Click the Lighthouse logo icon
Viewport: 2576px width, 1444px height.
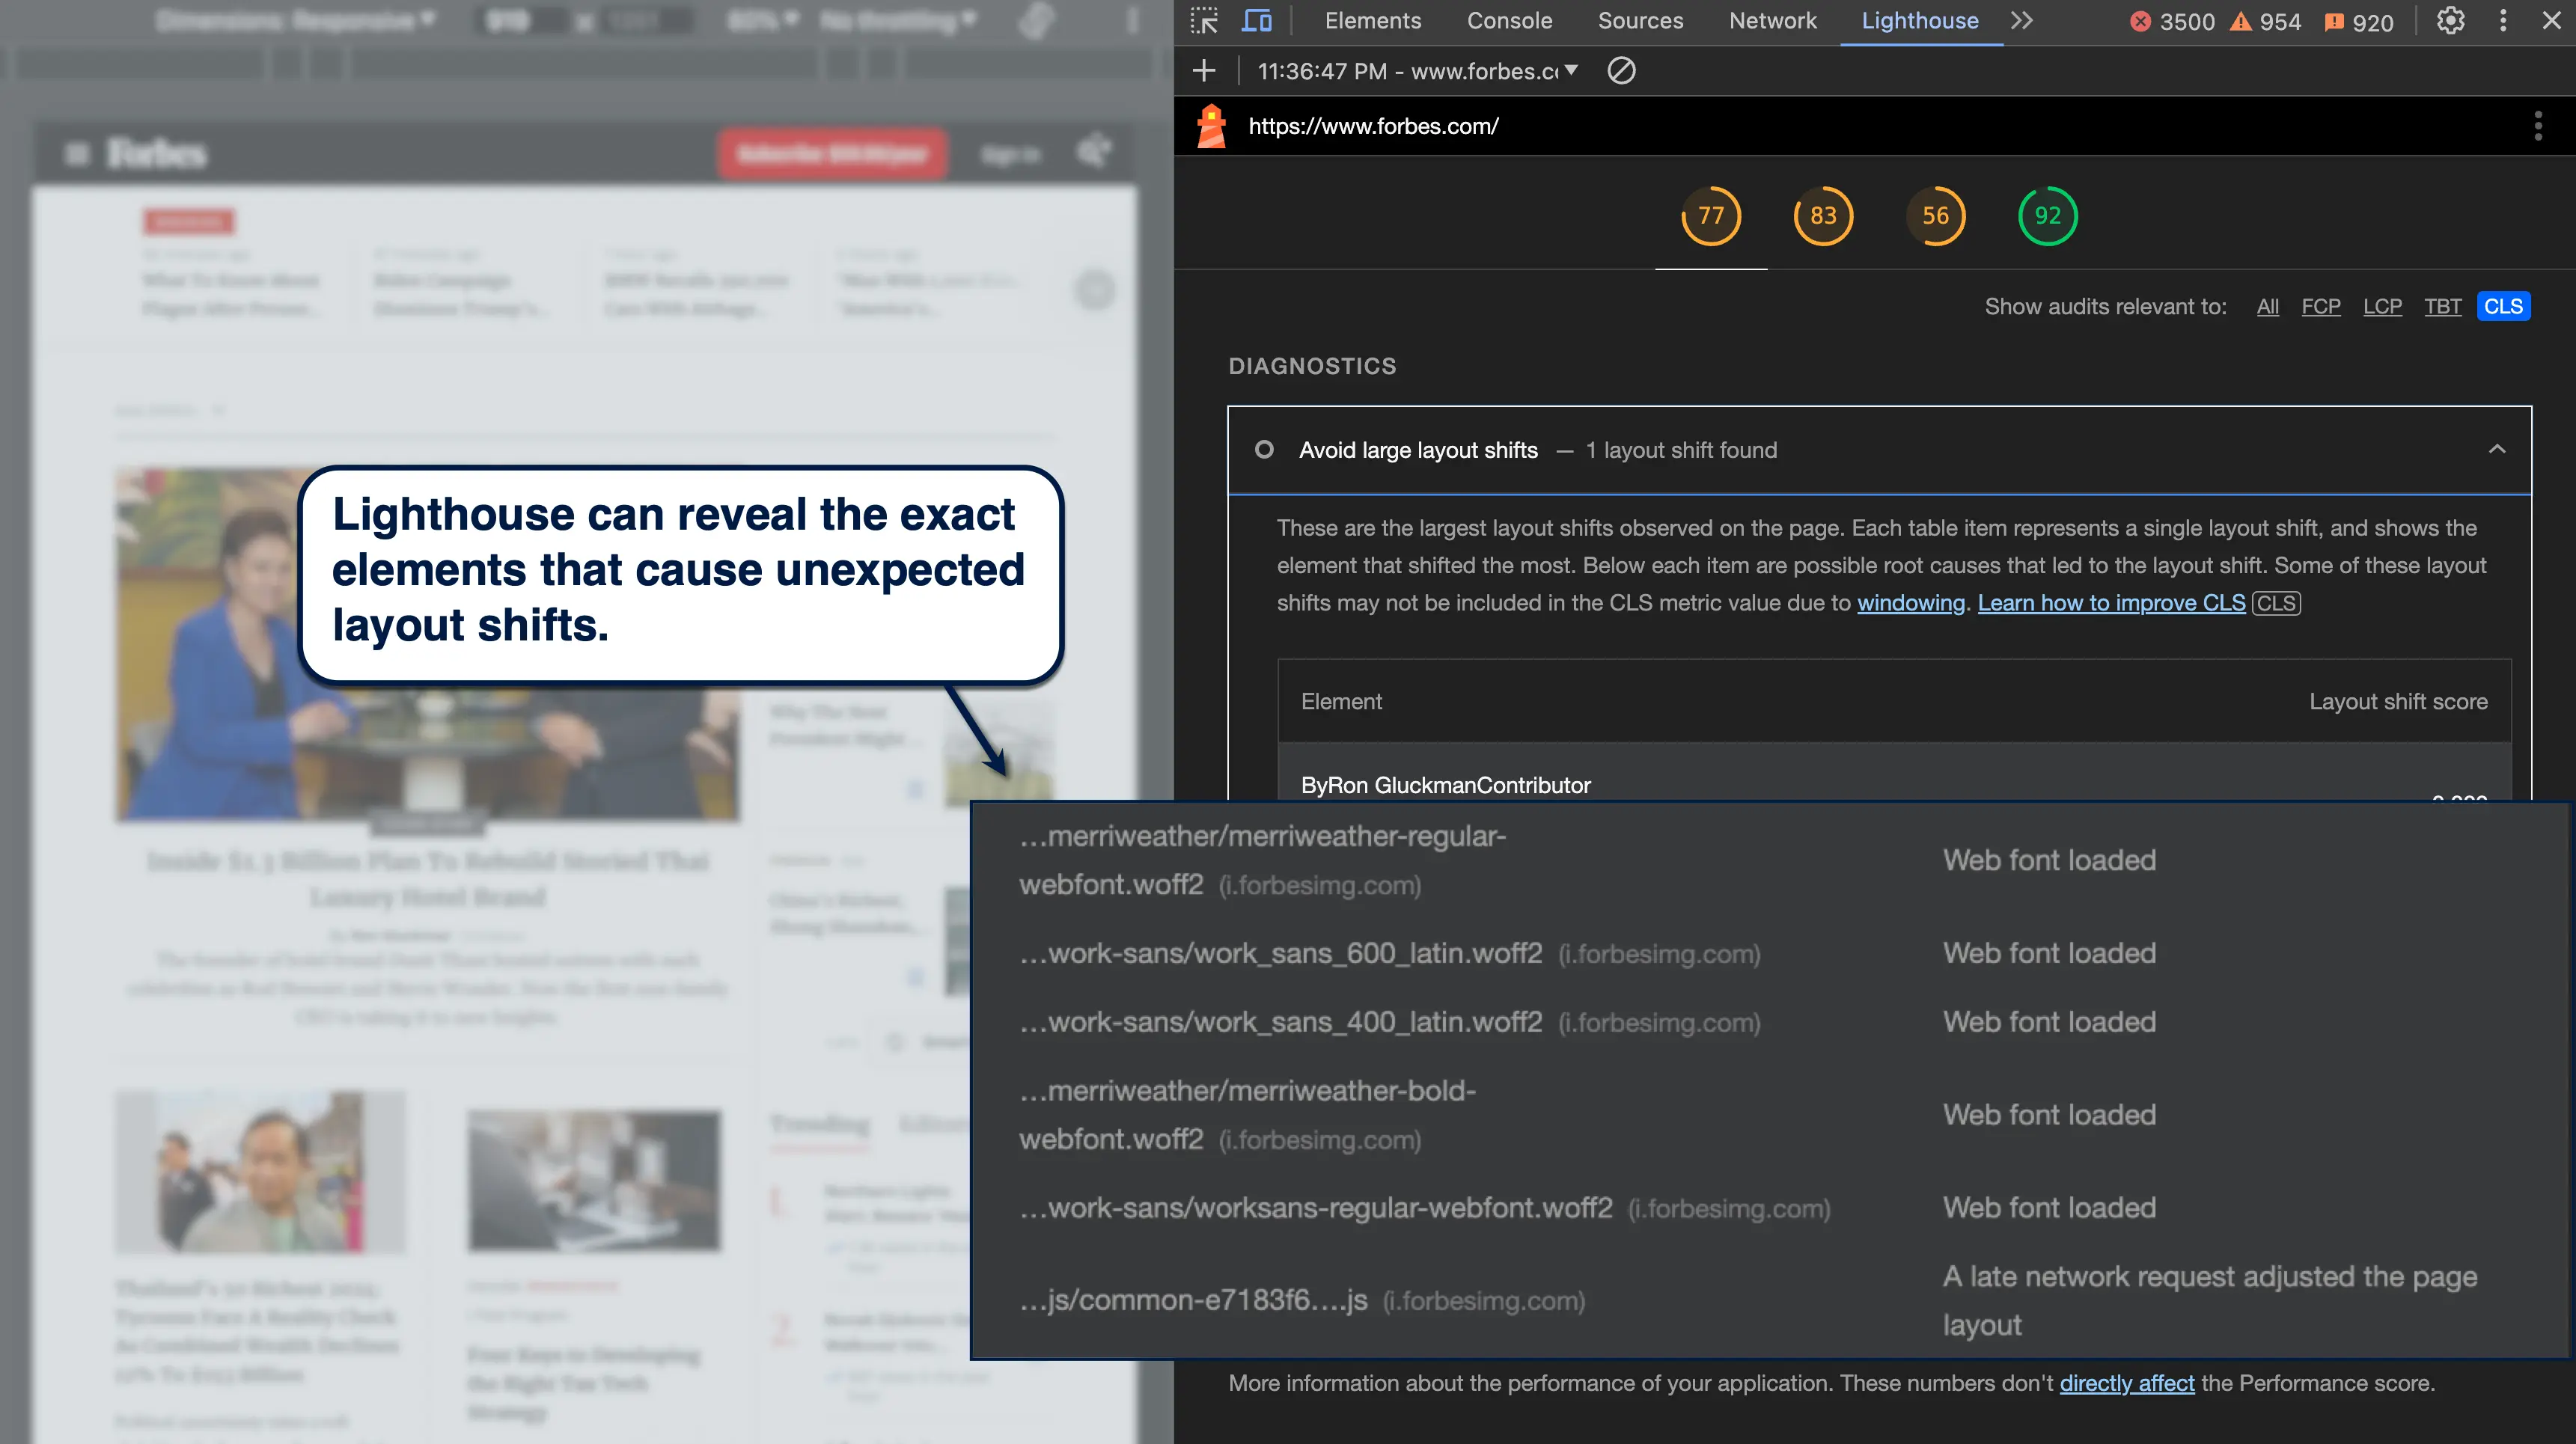1211,126
